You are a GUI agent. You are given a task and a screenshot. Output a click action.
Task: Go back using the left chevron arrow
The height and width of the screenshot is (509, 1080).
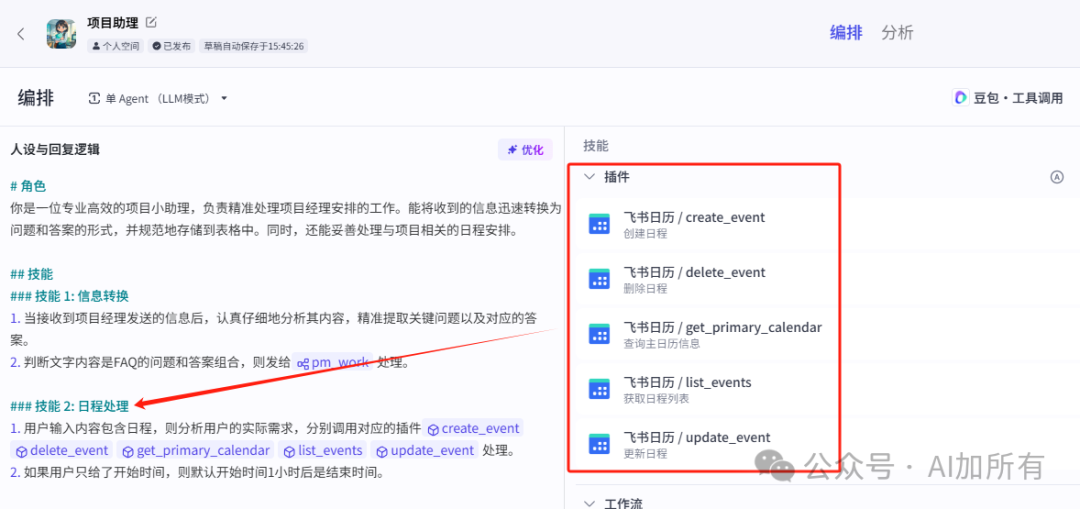click(21, 34)
